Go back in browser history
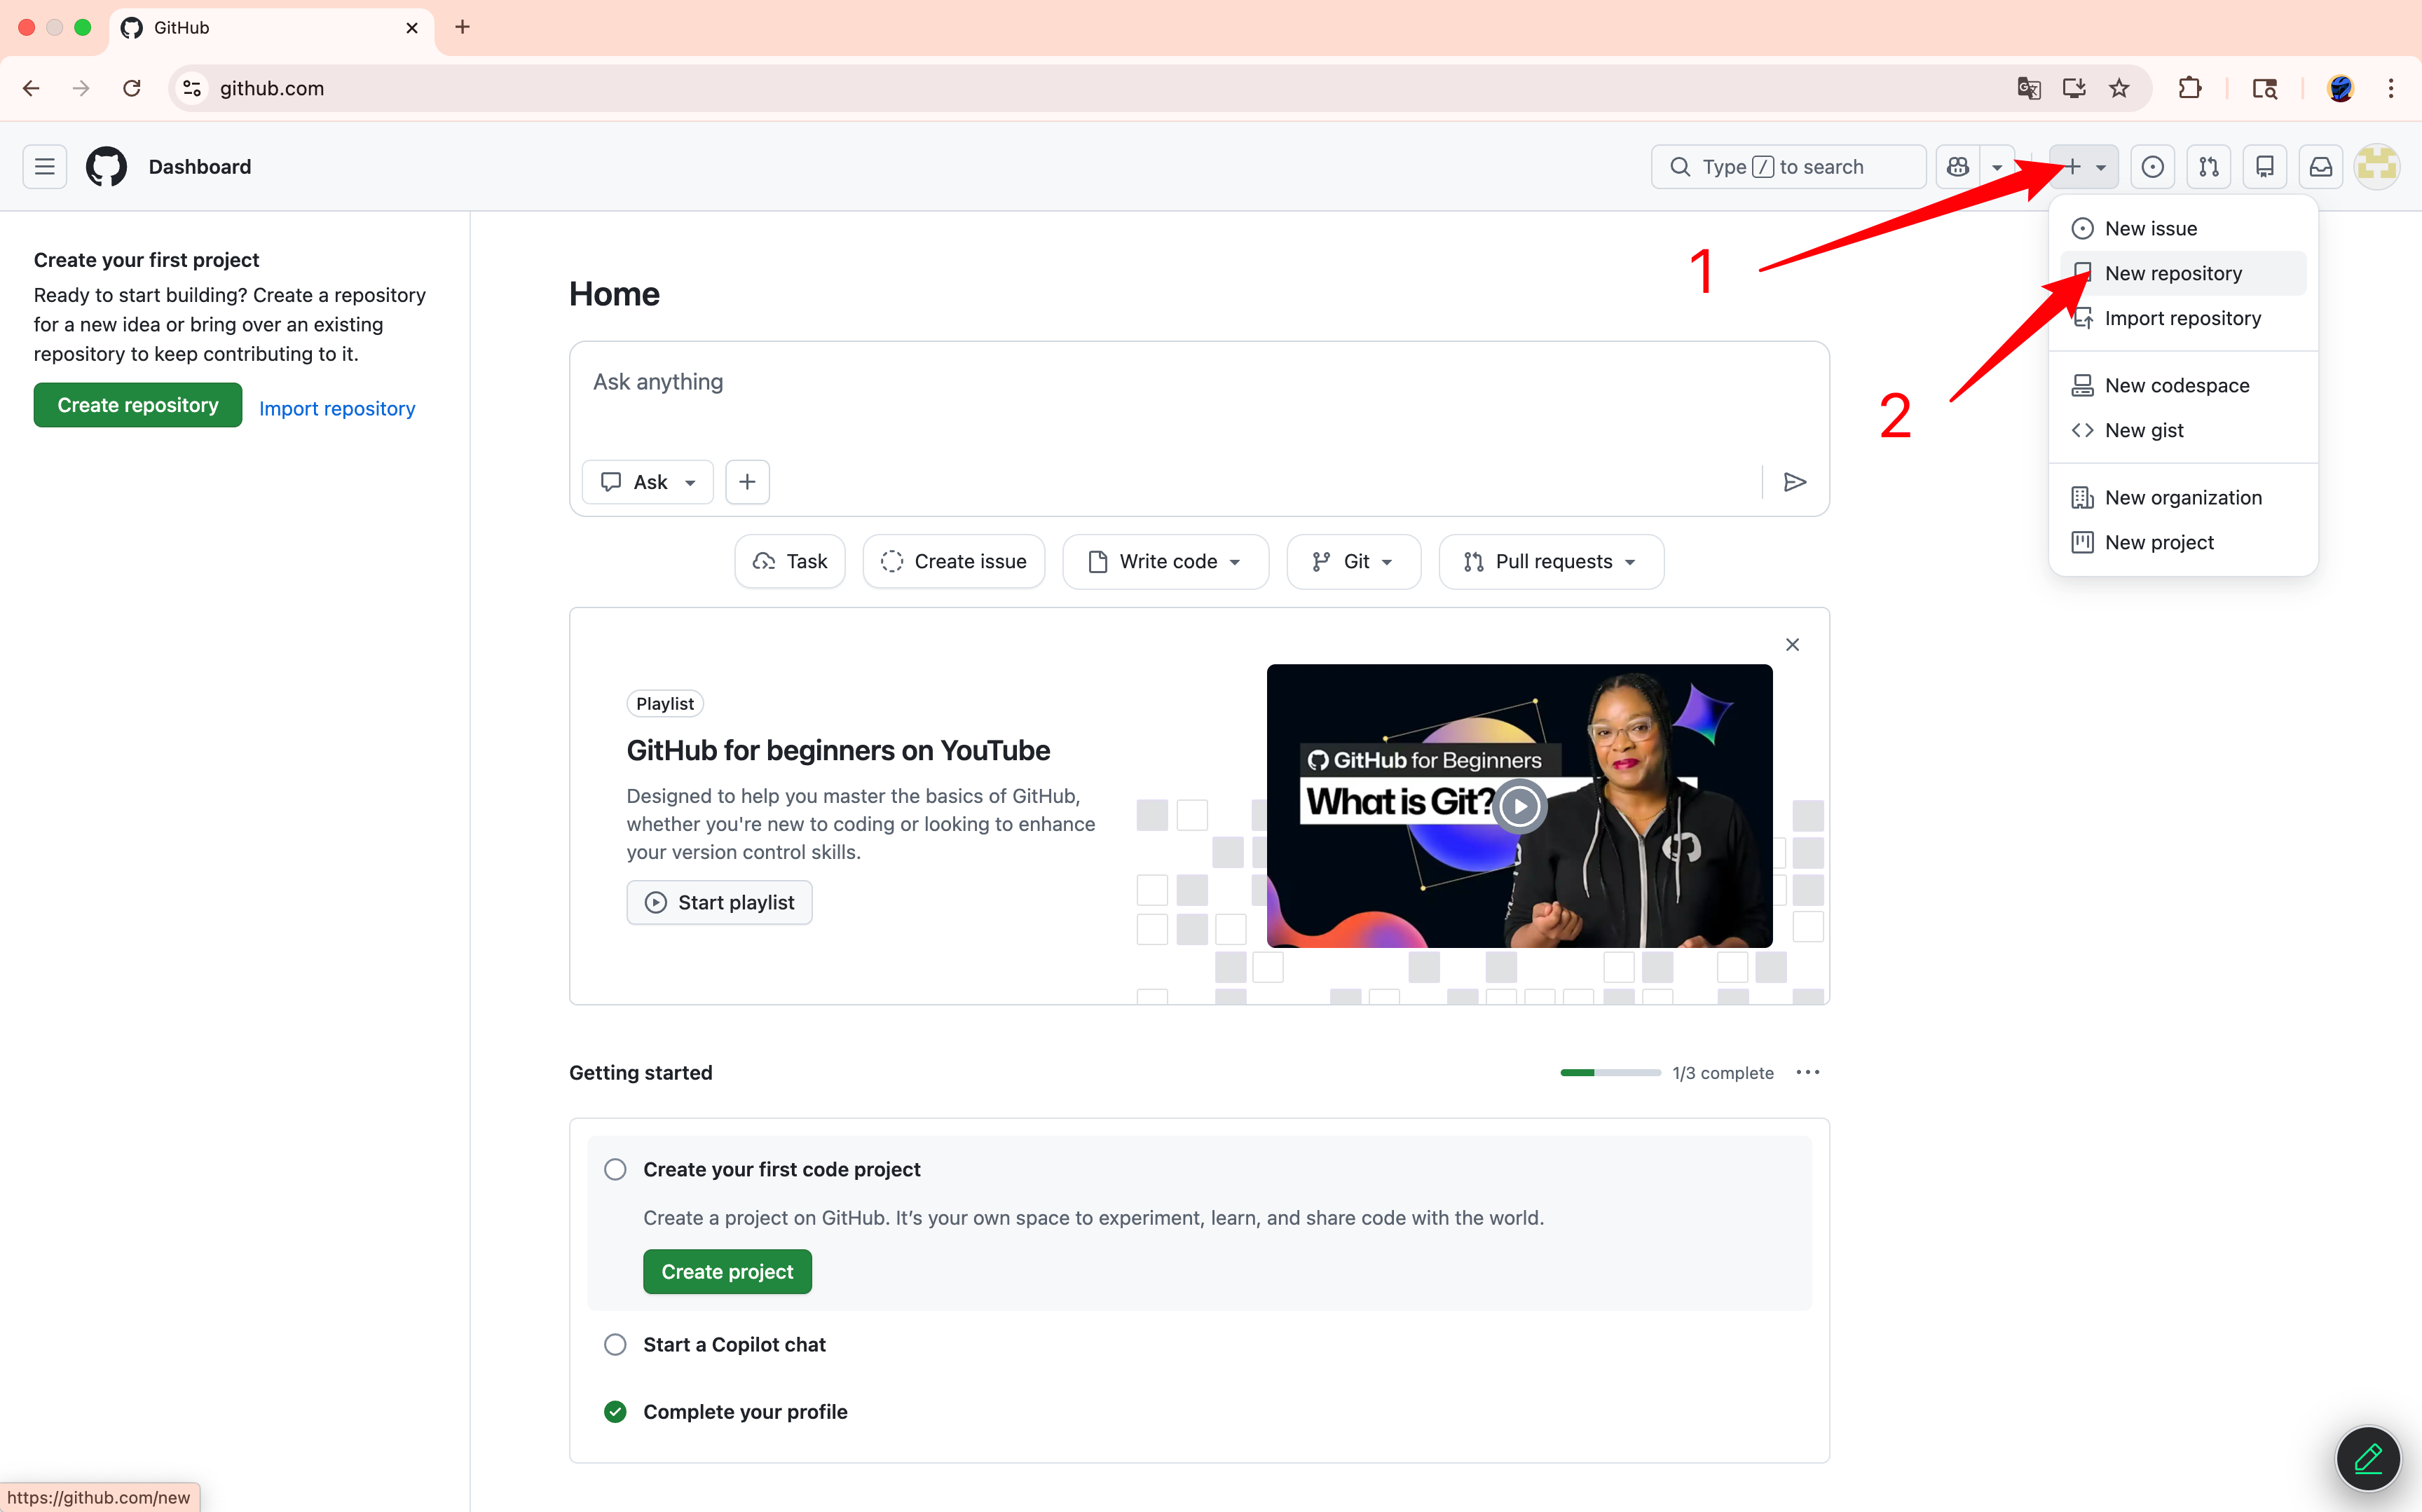Screen dimensions: 2422x1512 pyautogui.click(x=31, y=88)
